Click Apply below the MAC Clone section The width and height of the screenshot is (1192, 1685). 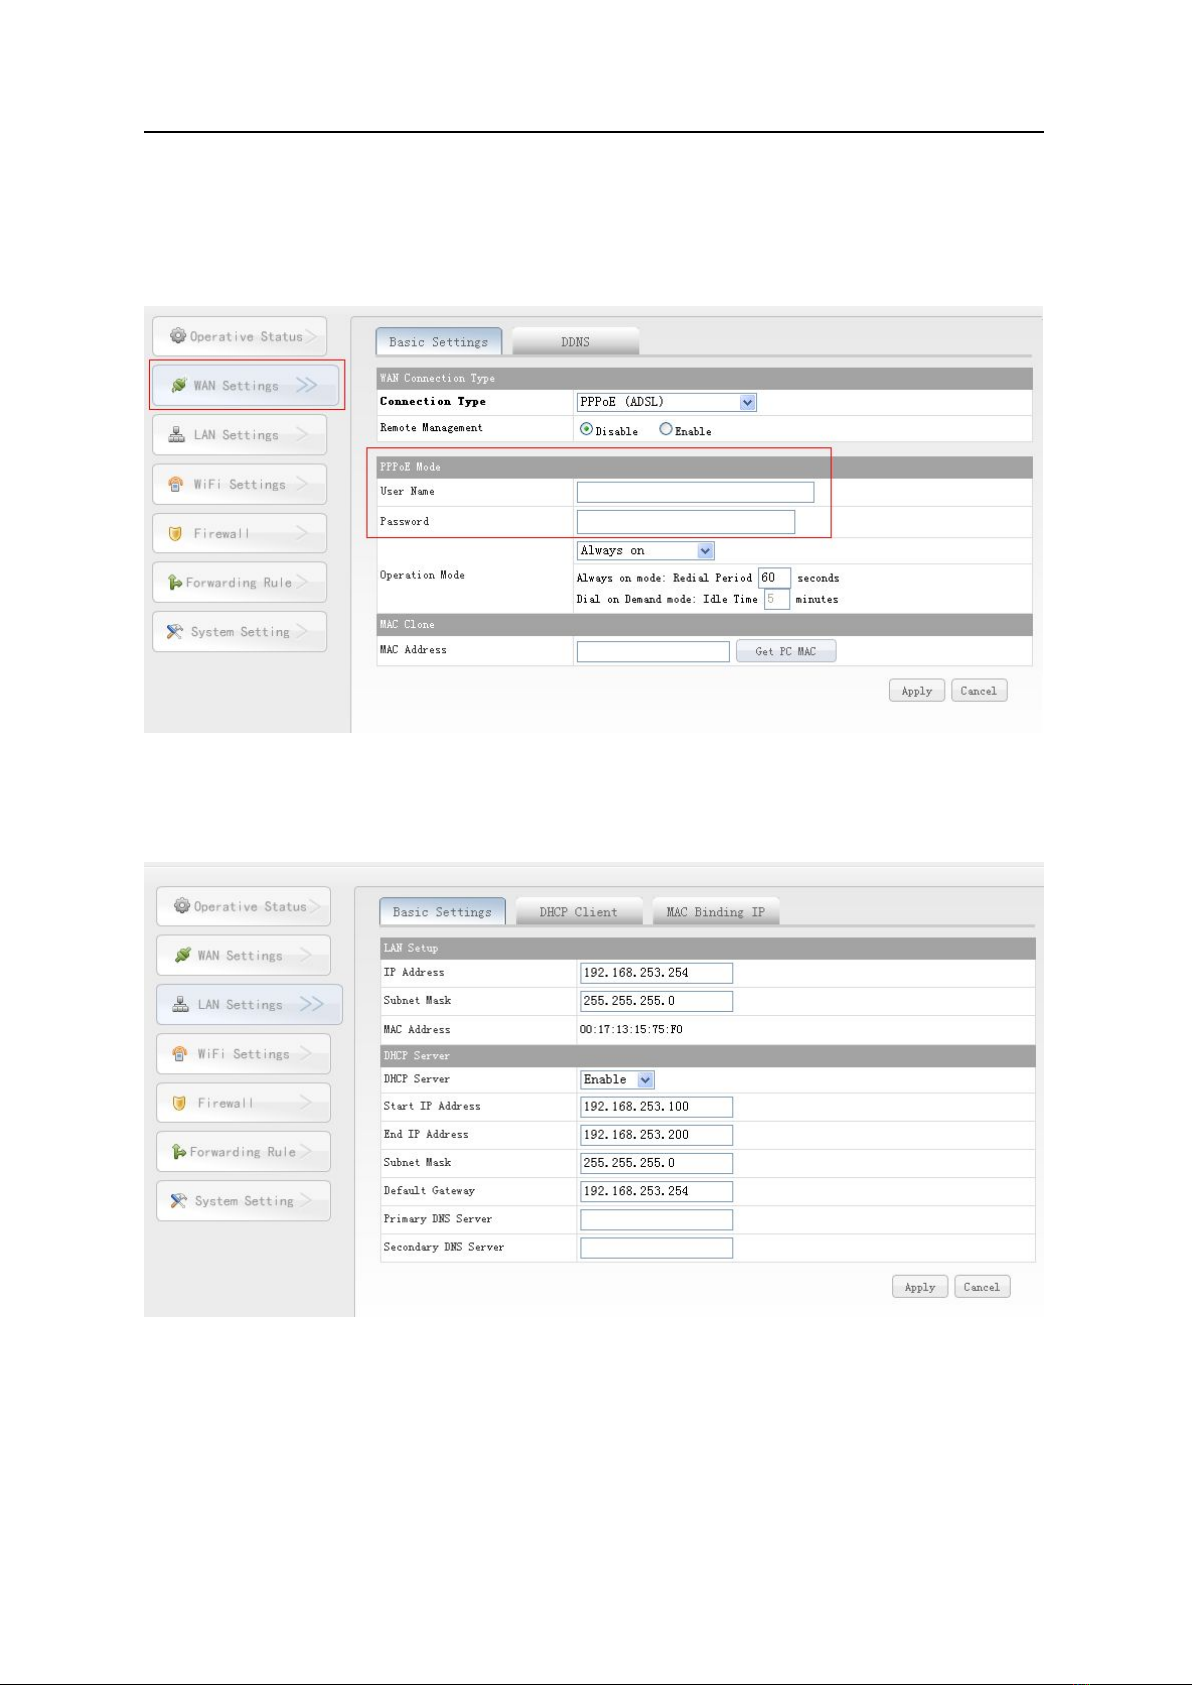click(916, 691)
